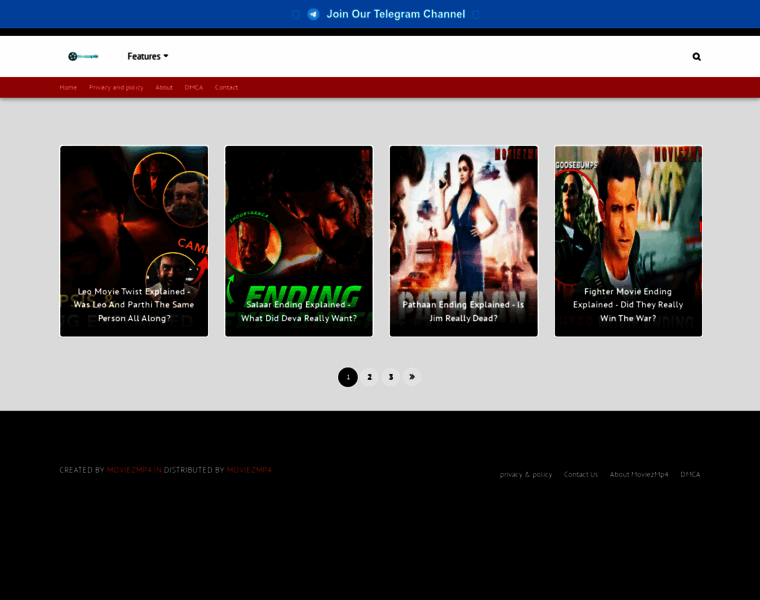Open Privacy and policy nav item
The height and width of the screenshot is (600, 760).
(116, 87)
